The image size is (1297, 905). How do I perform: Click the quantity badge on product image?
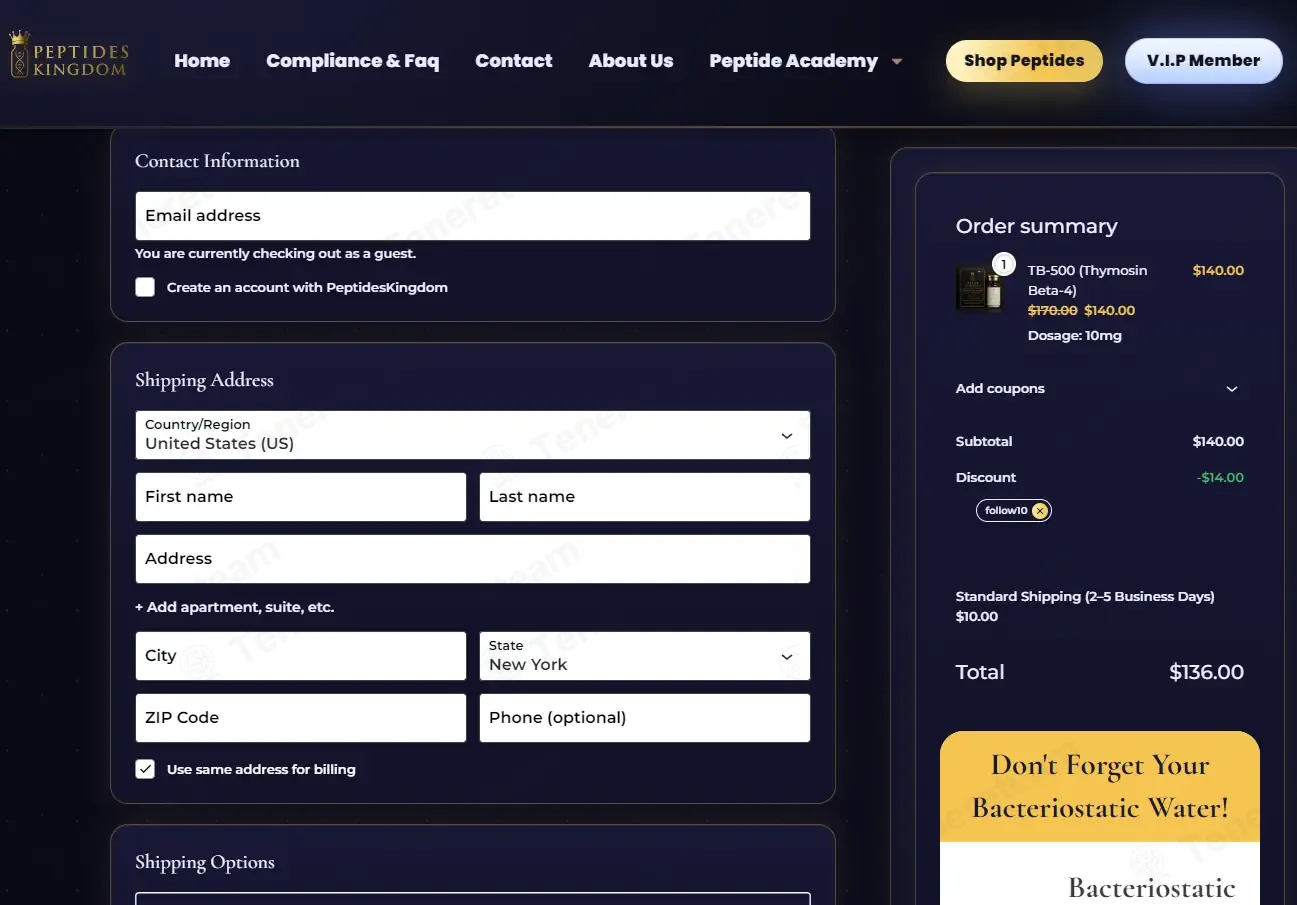point(1003,265)
